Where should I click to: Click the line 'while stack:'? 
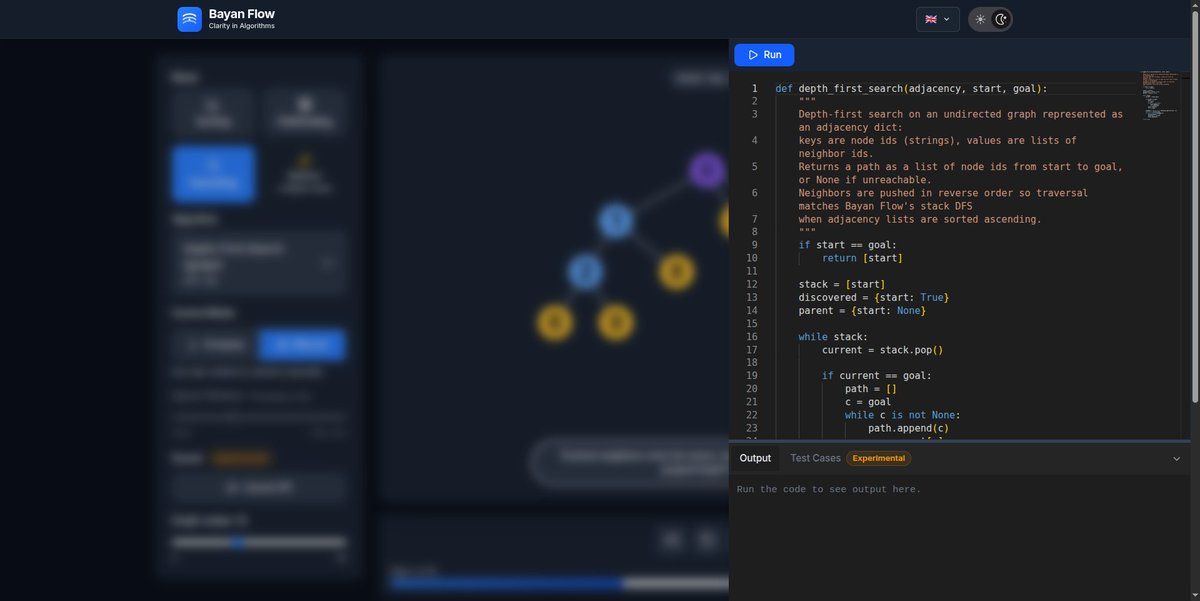pyautogui.click(x=833, y=336)
